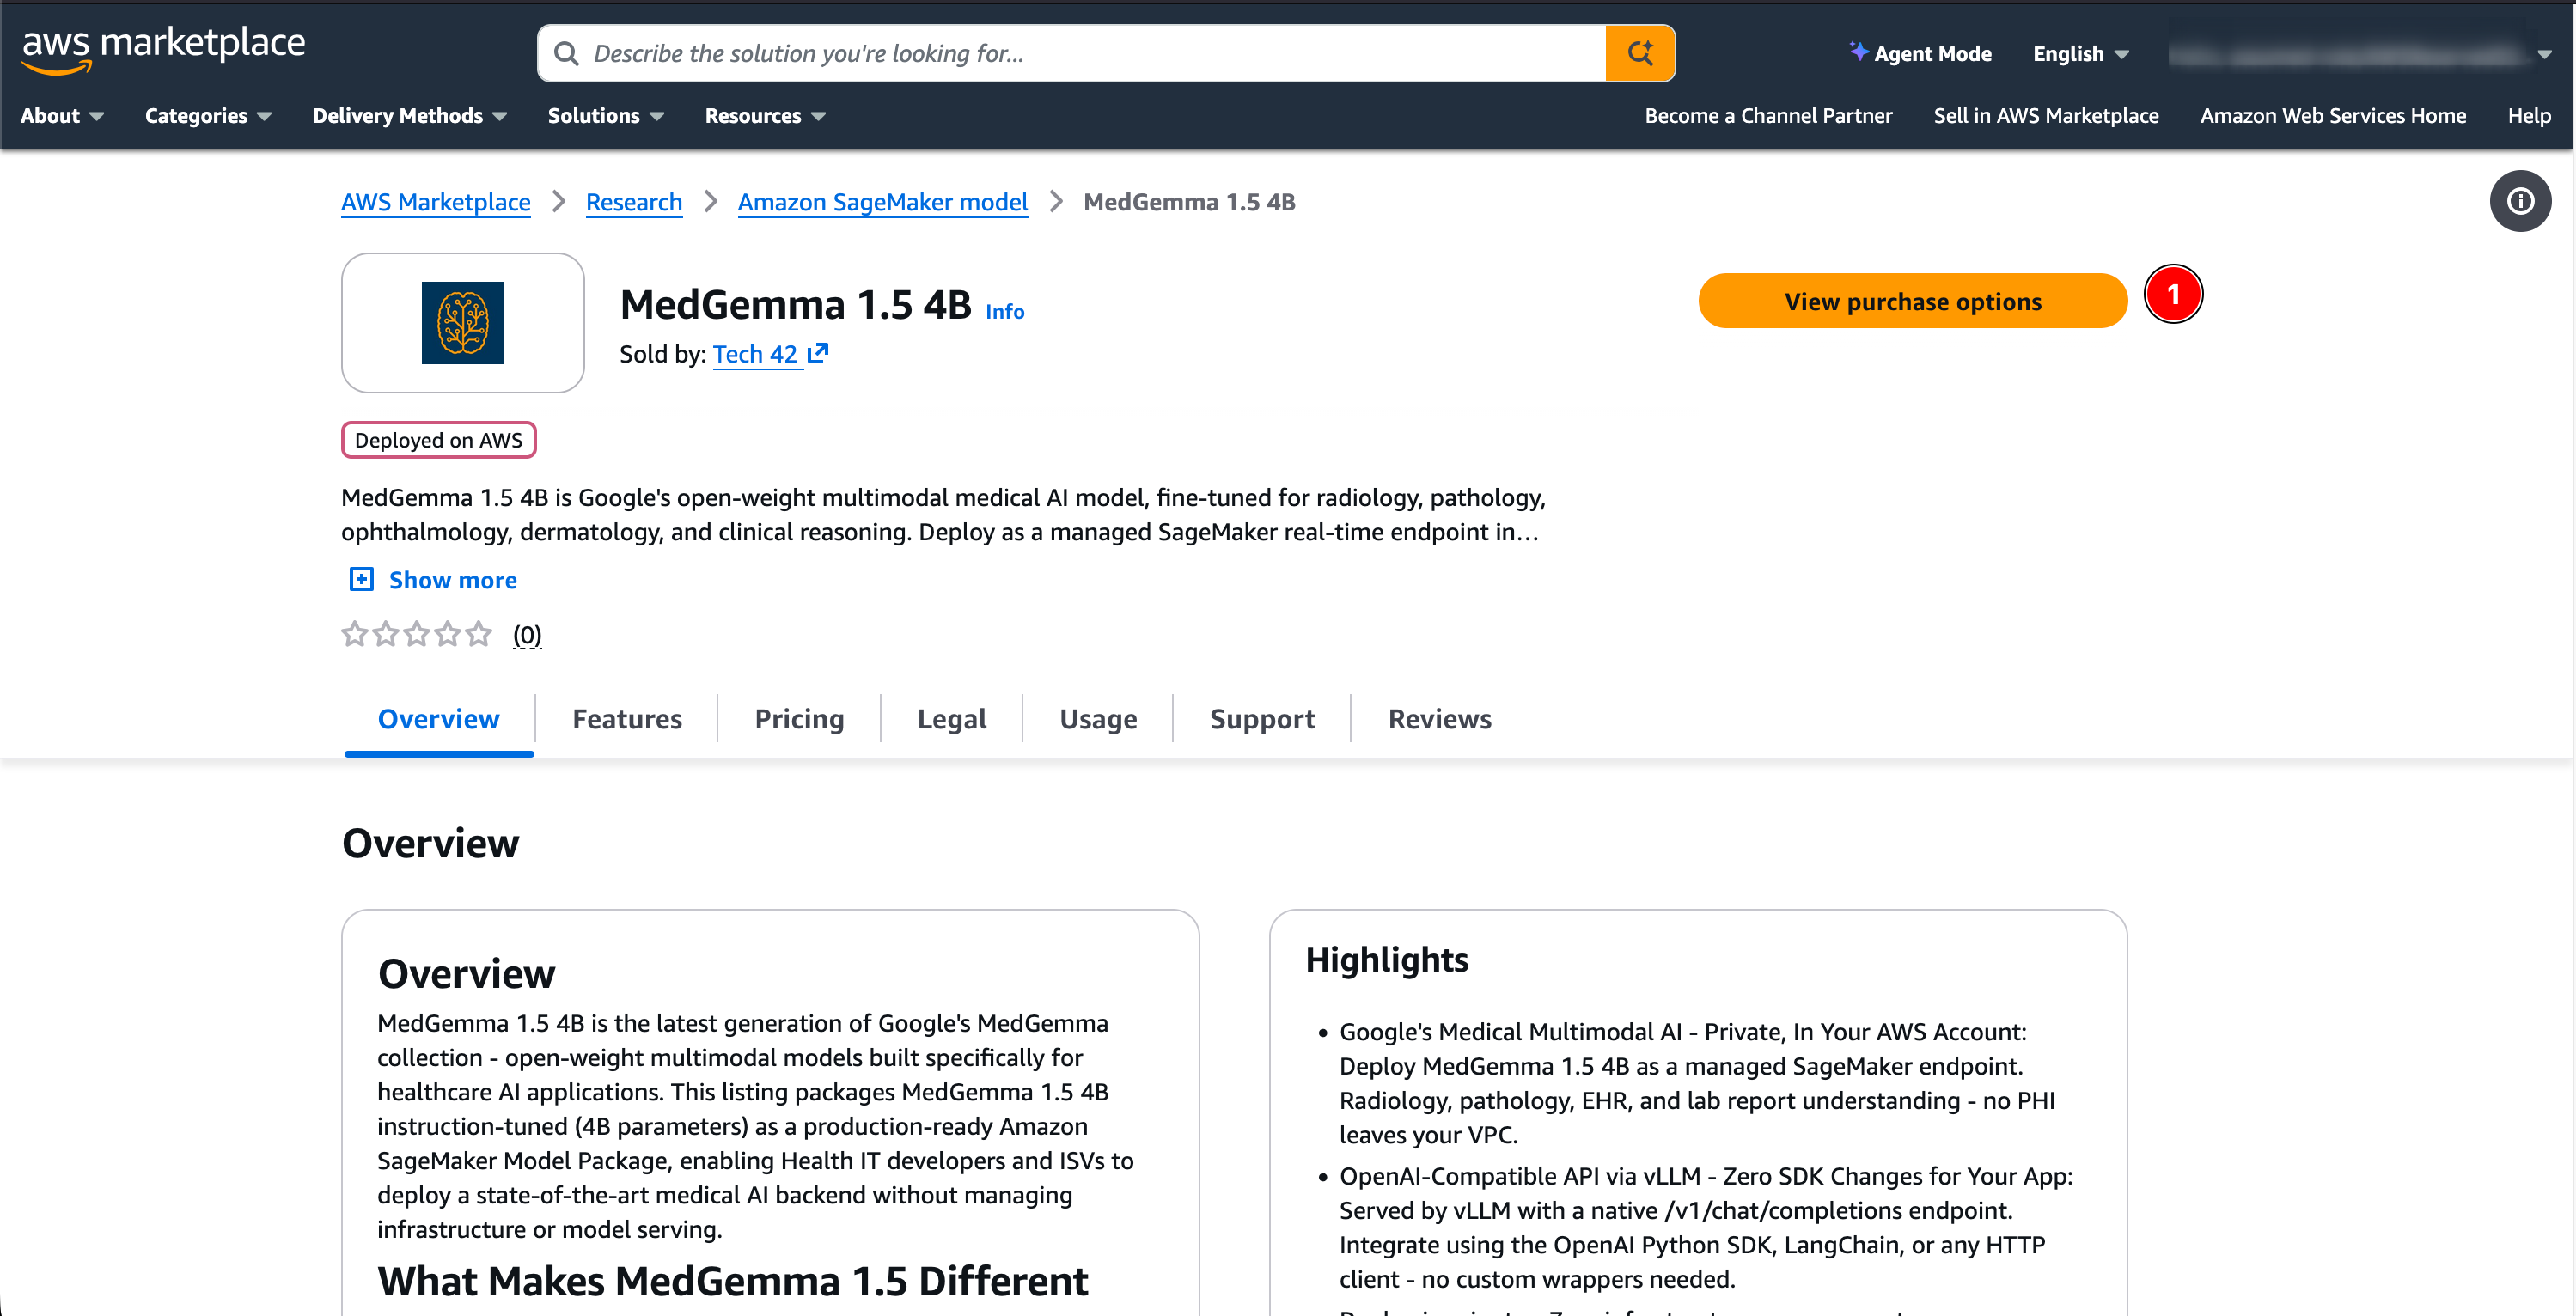Click the MedGemma brain product logo

463,323
